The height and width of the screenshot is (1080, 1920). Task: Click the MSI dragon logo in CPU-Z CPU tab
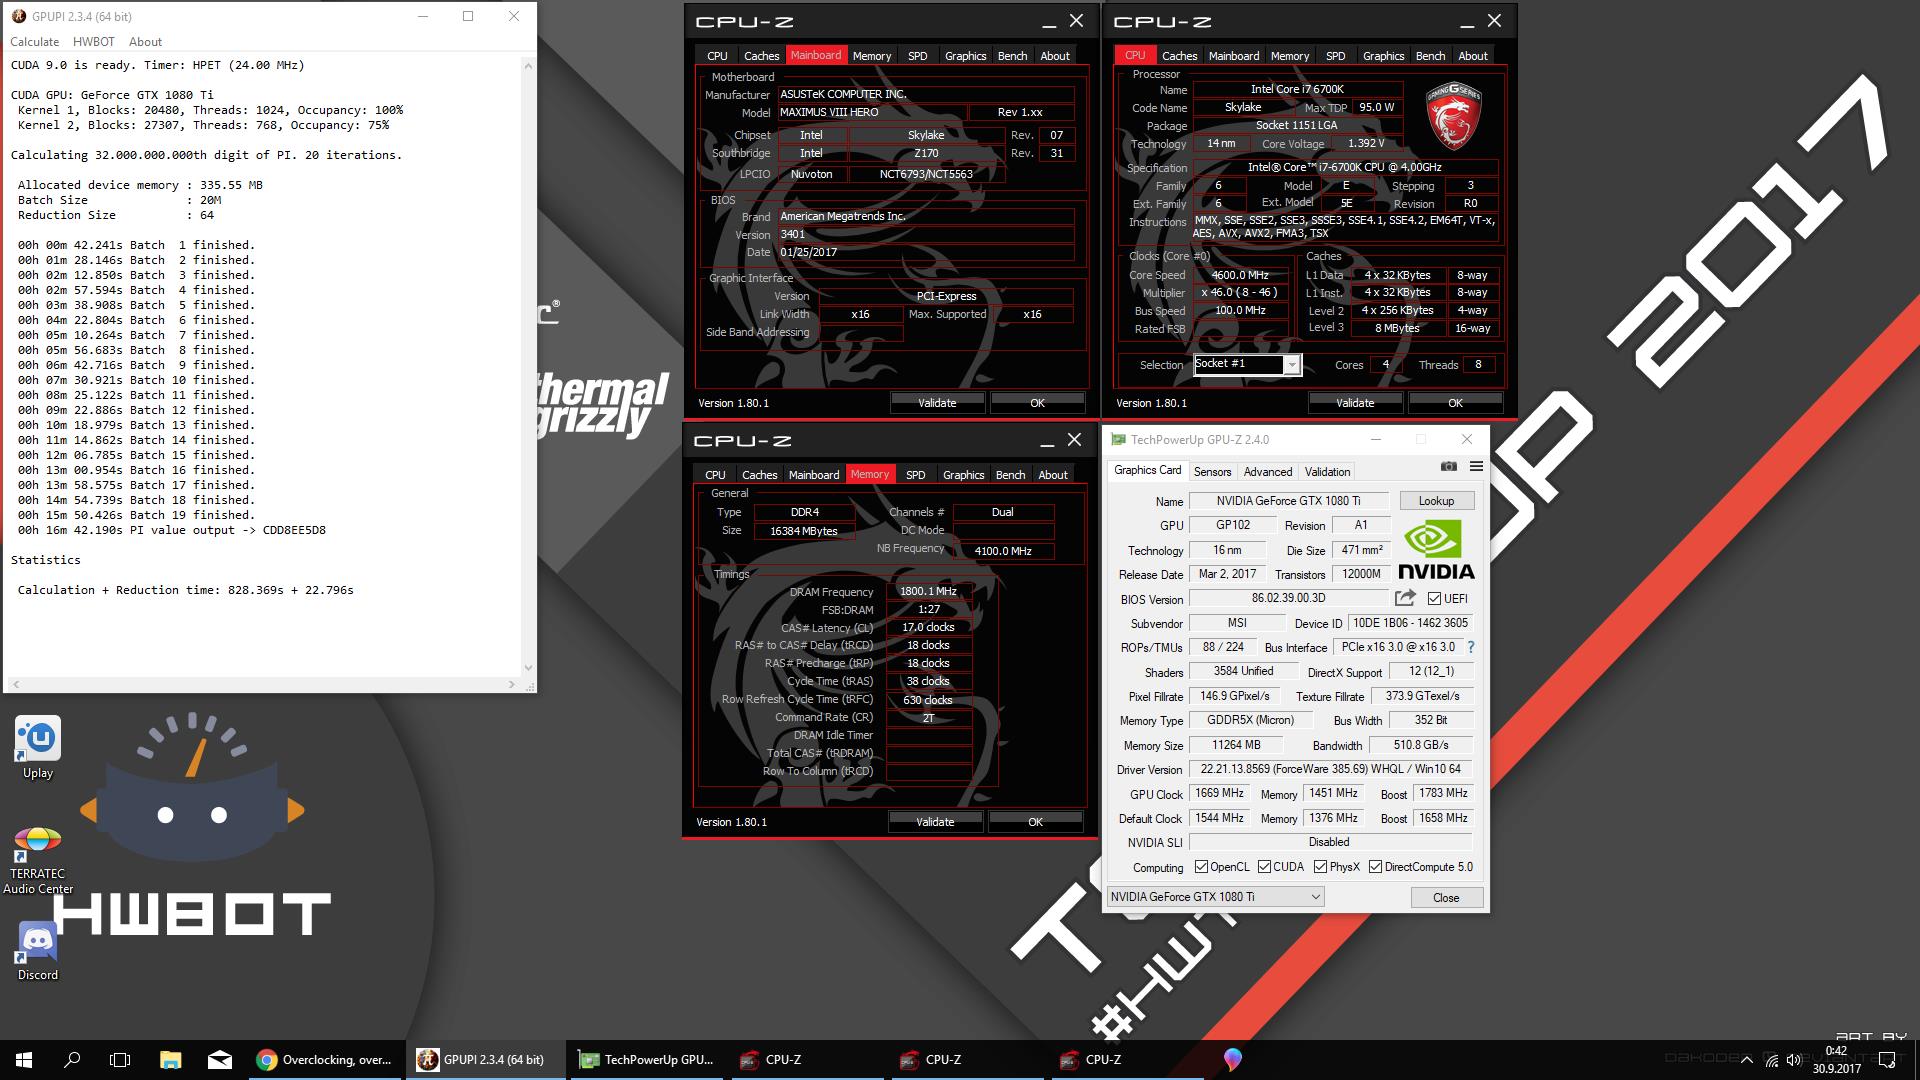pos(1453,116)
